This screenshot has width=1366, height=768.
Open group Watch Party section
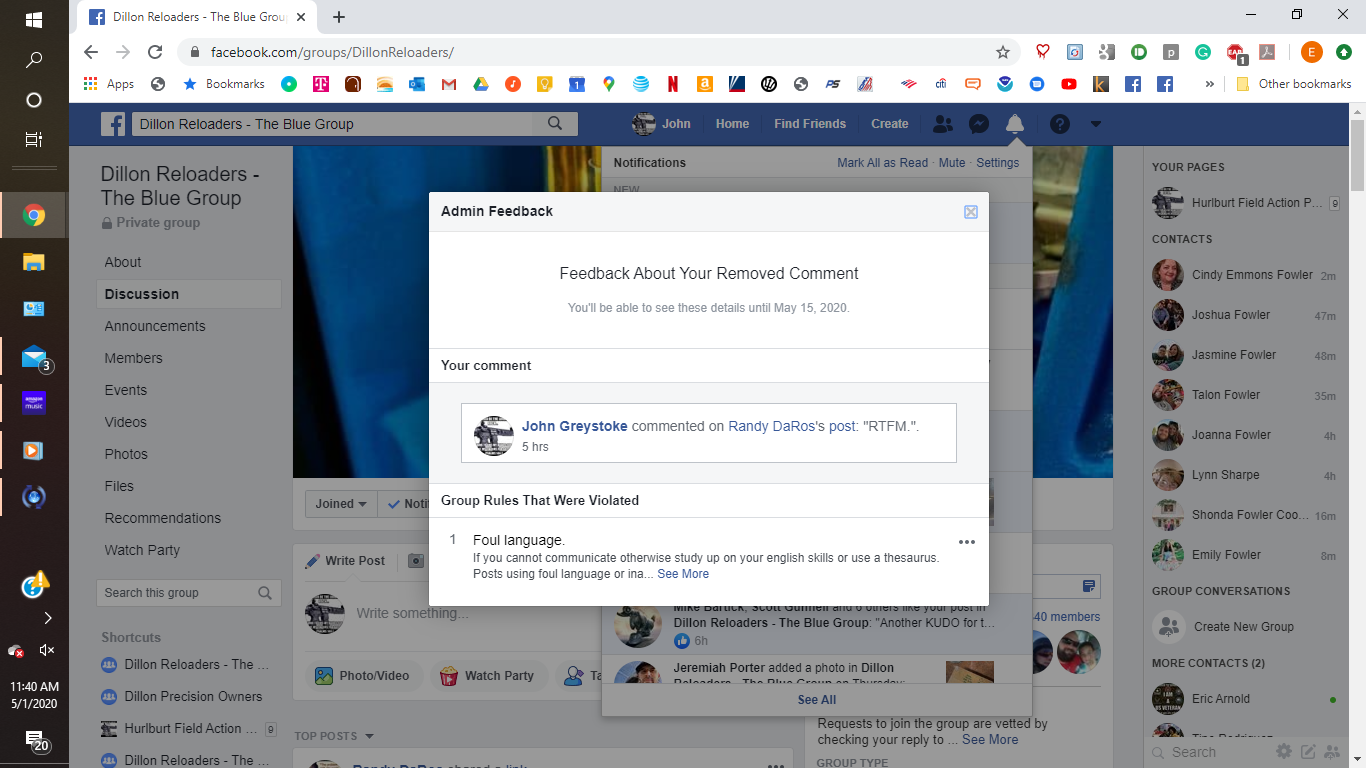pos(143,550)
